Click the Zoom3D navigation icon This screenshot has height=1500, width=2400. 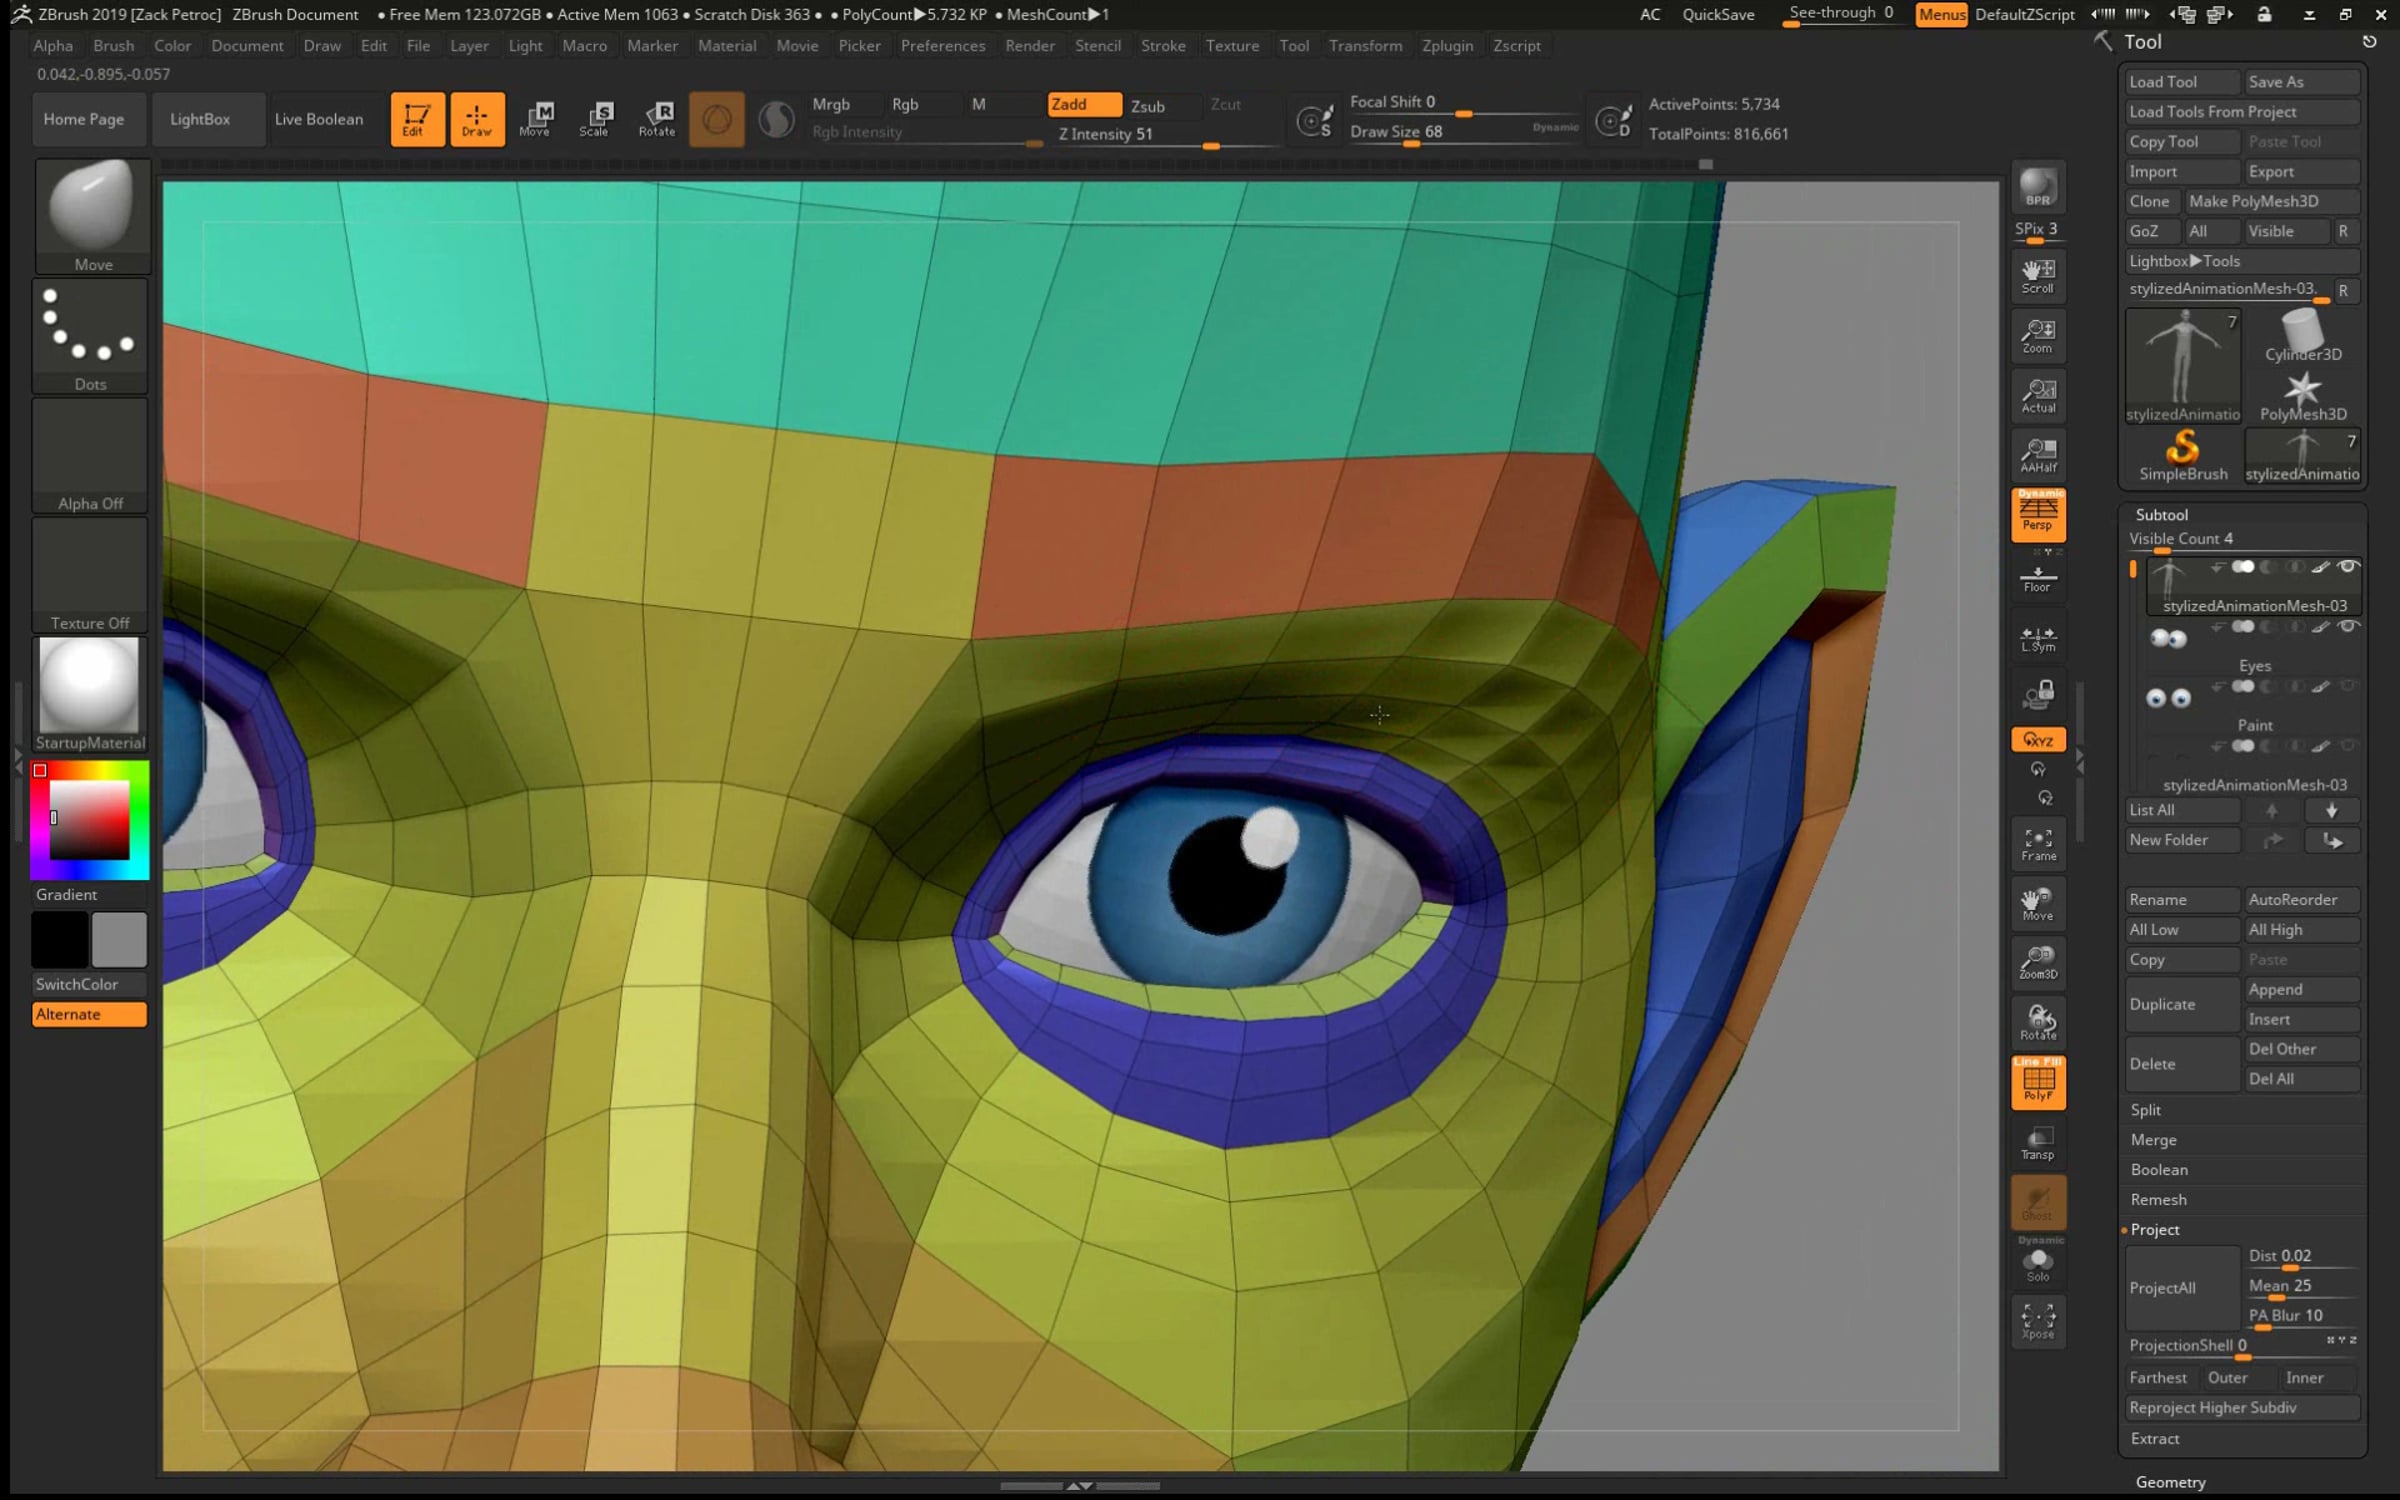pyautogui.click(x=2037, y=962)
